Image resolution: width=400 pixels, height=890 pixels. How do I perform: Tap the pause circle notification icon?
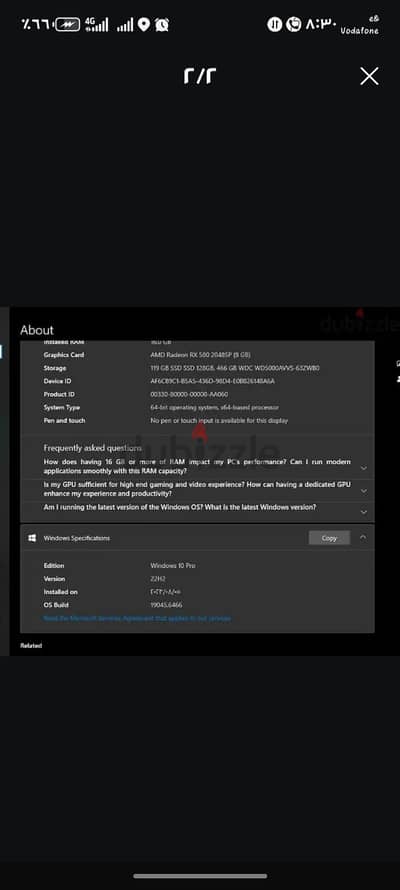coord(275,24)
